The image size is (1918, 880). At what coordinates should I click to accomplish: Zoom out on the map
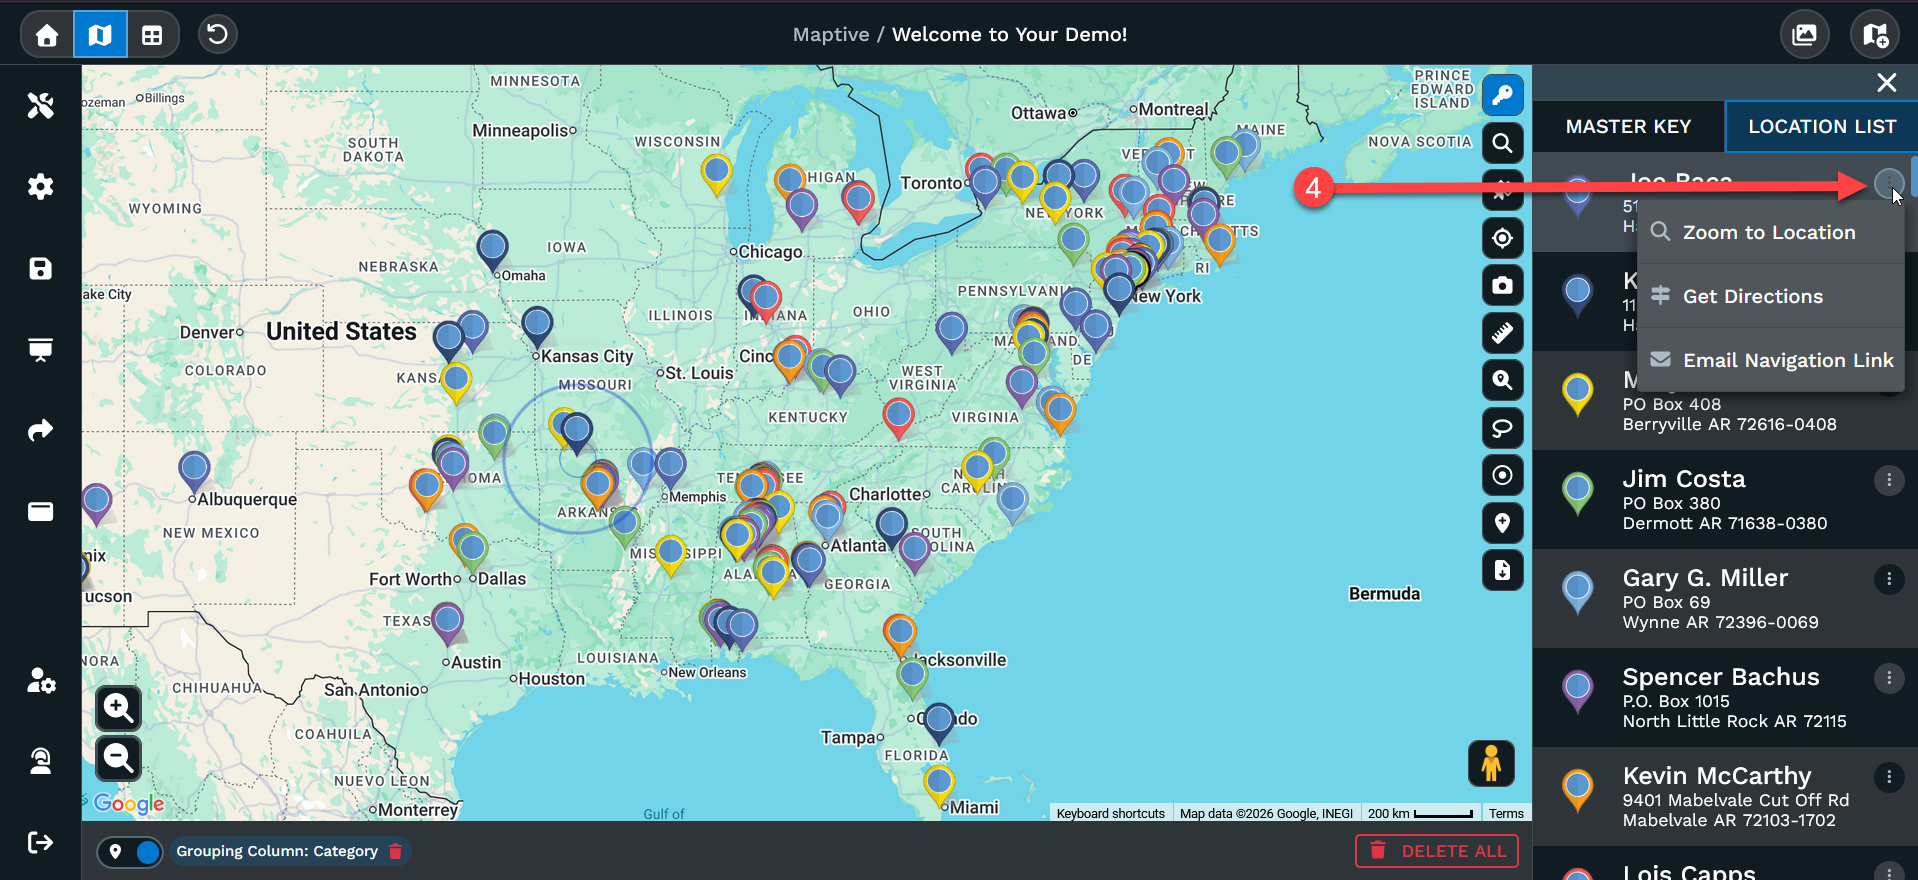[x=118, y=758]
